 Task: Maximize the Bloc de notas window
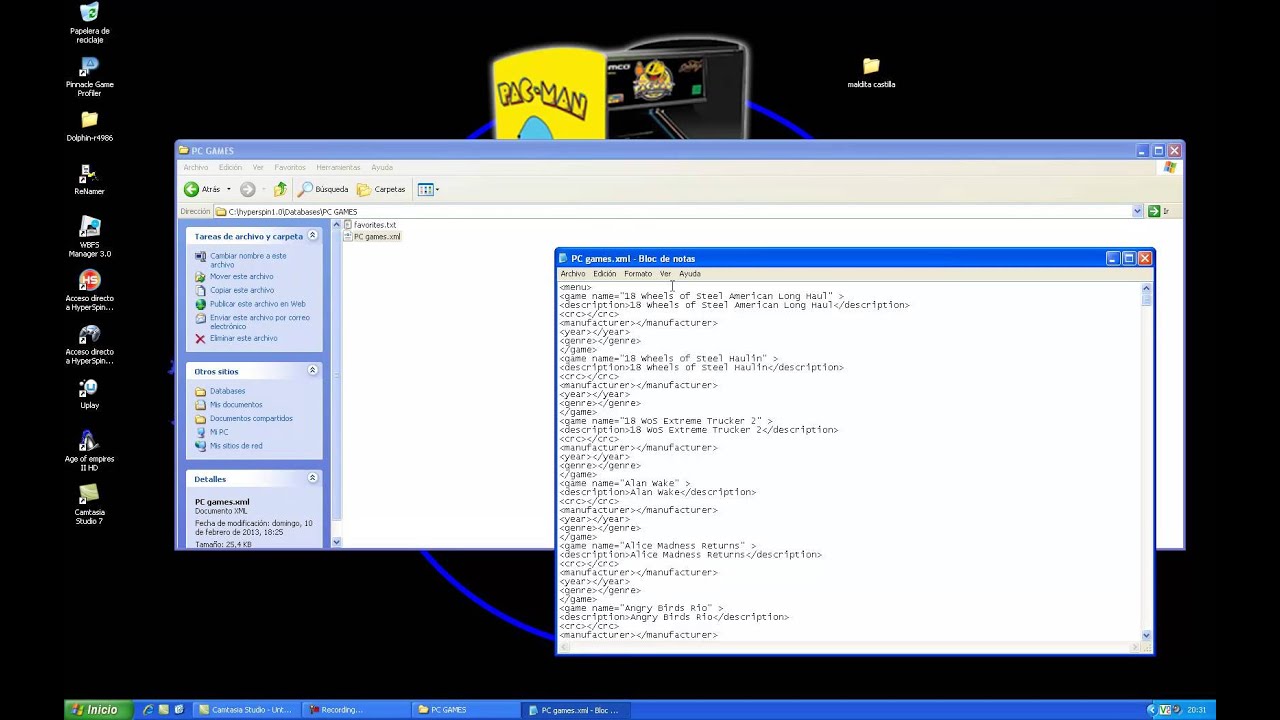click(1128, 258)
